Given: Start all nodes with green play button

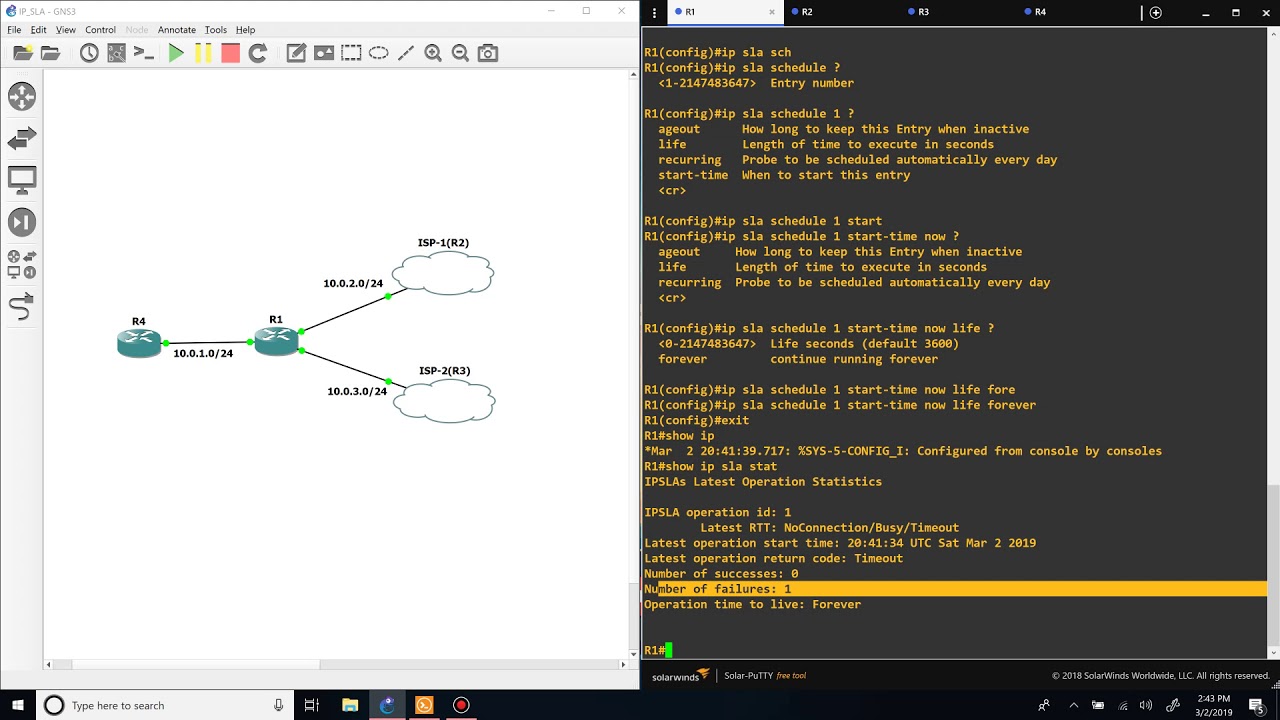Looking at the screenshot, I should pos(176,53).
